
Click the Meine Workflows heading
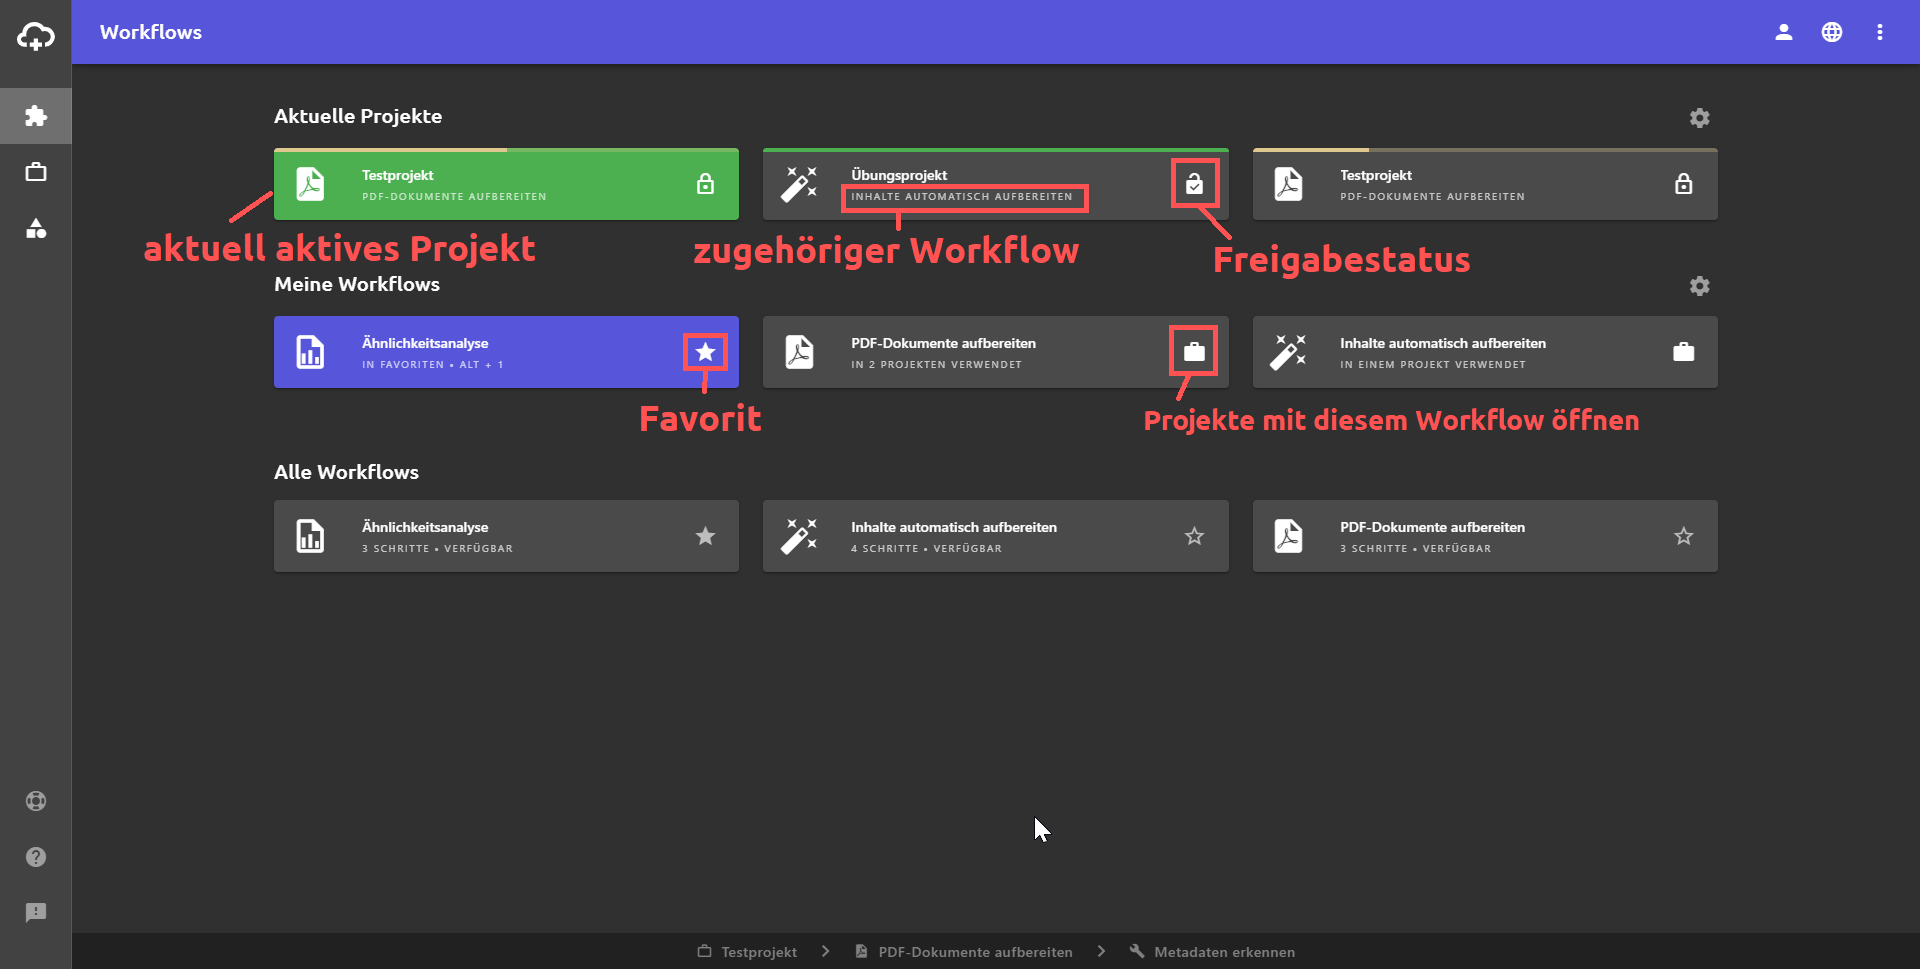pos(357,284)
